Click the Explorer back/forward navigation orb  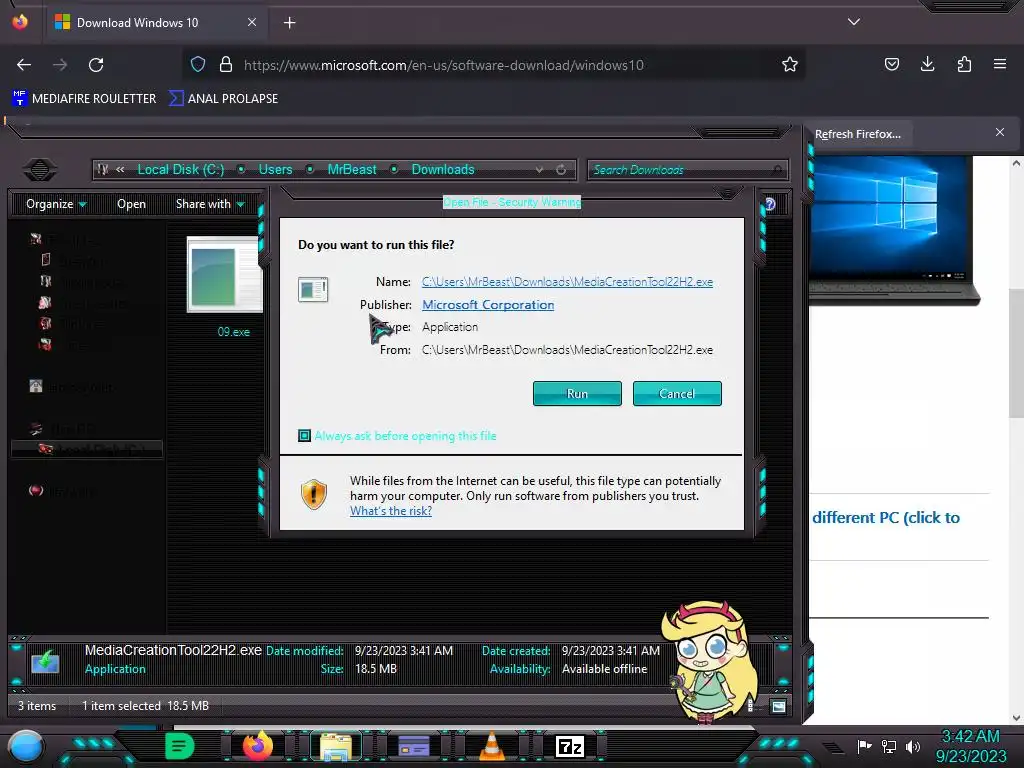click(40, 170)
